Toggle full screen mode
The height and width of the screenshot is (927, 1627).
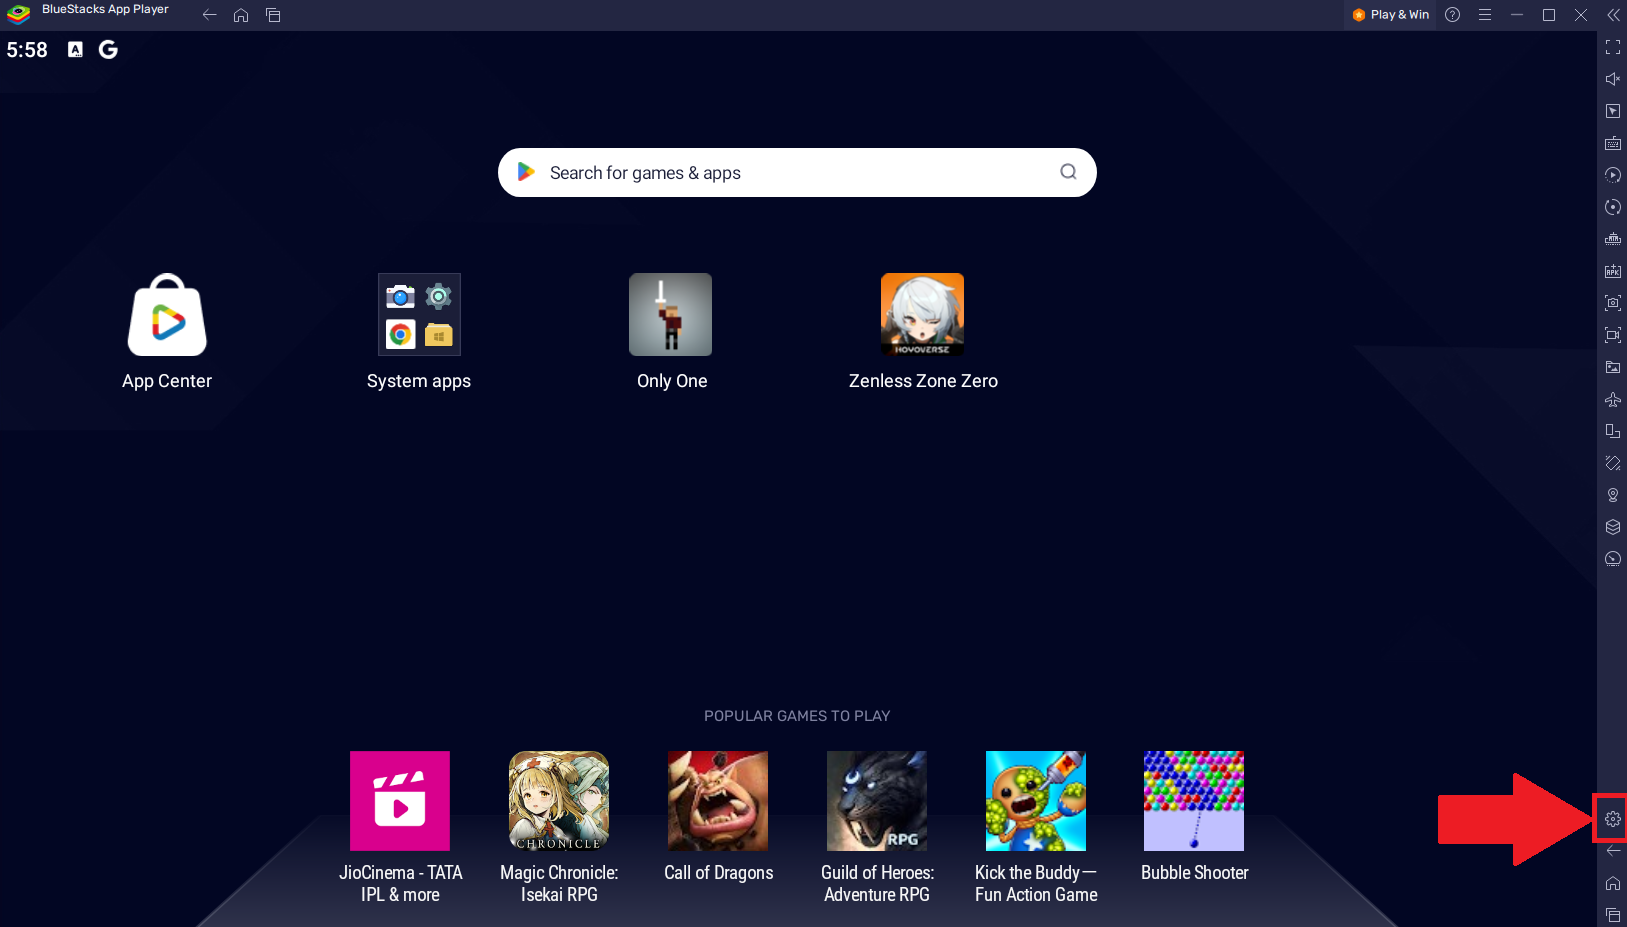coord(1612,47)
